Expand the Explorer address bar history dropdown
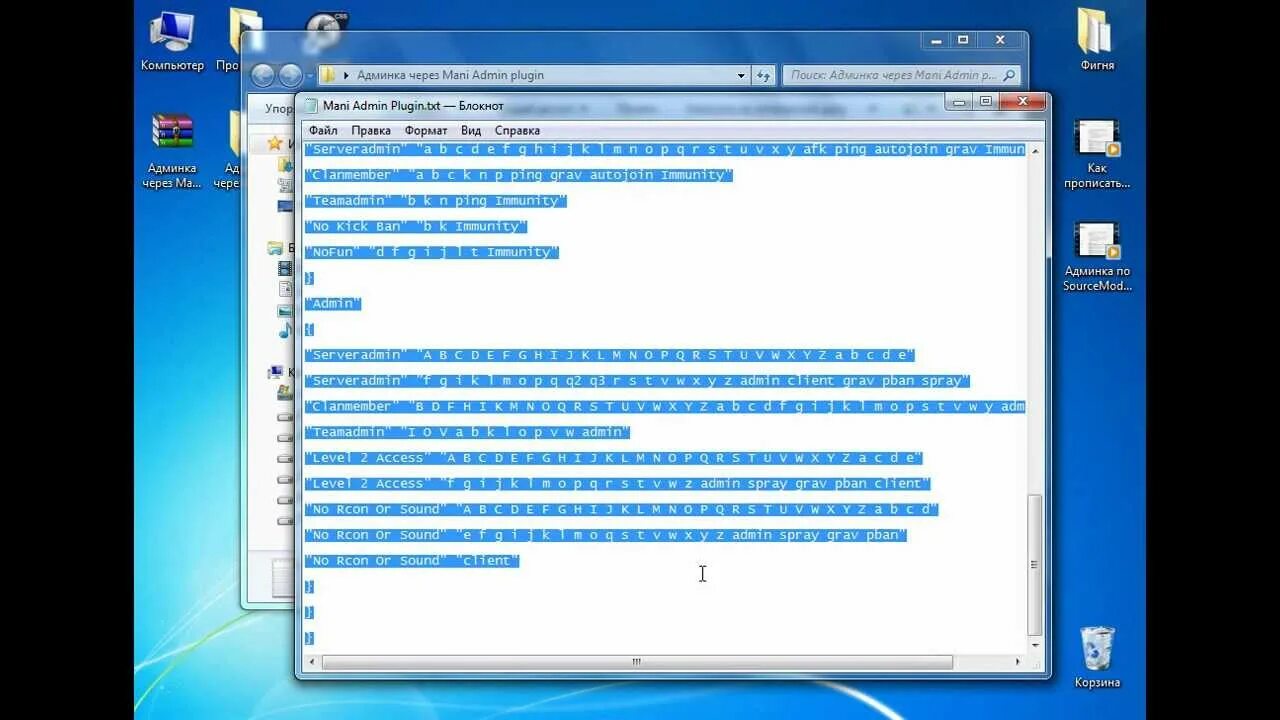The image size is (1280, 720). [x=741, y=75]
